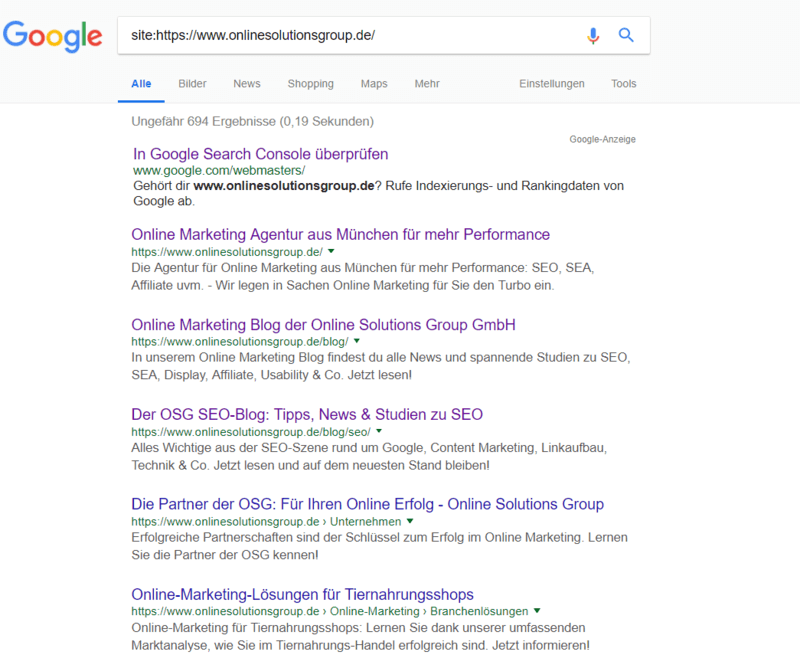Click the Google logo
The height and width of the screenshot is (668, 800).
tap(53, 36)
